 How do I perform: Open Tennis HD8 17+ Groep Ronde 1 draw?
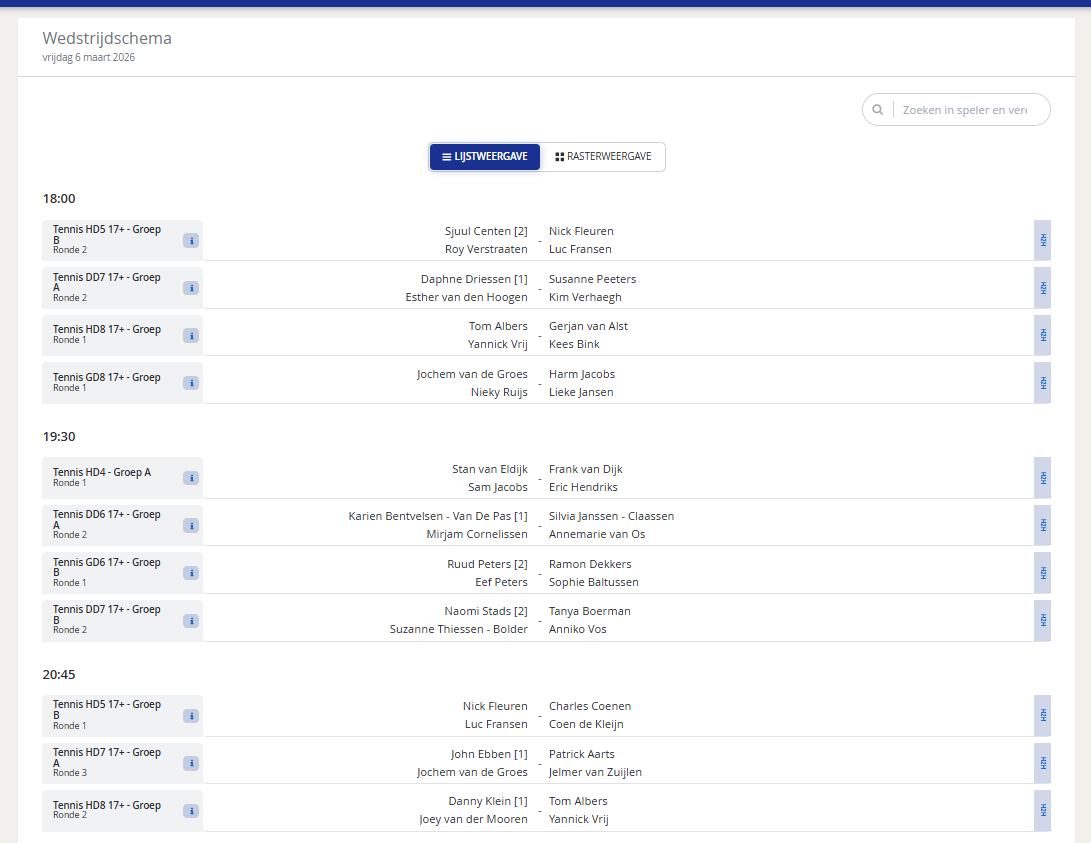107,329
